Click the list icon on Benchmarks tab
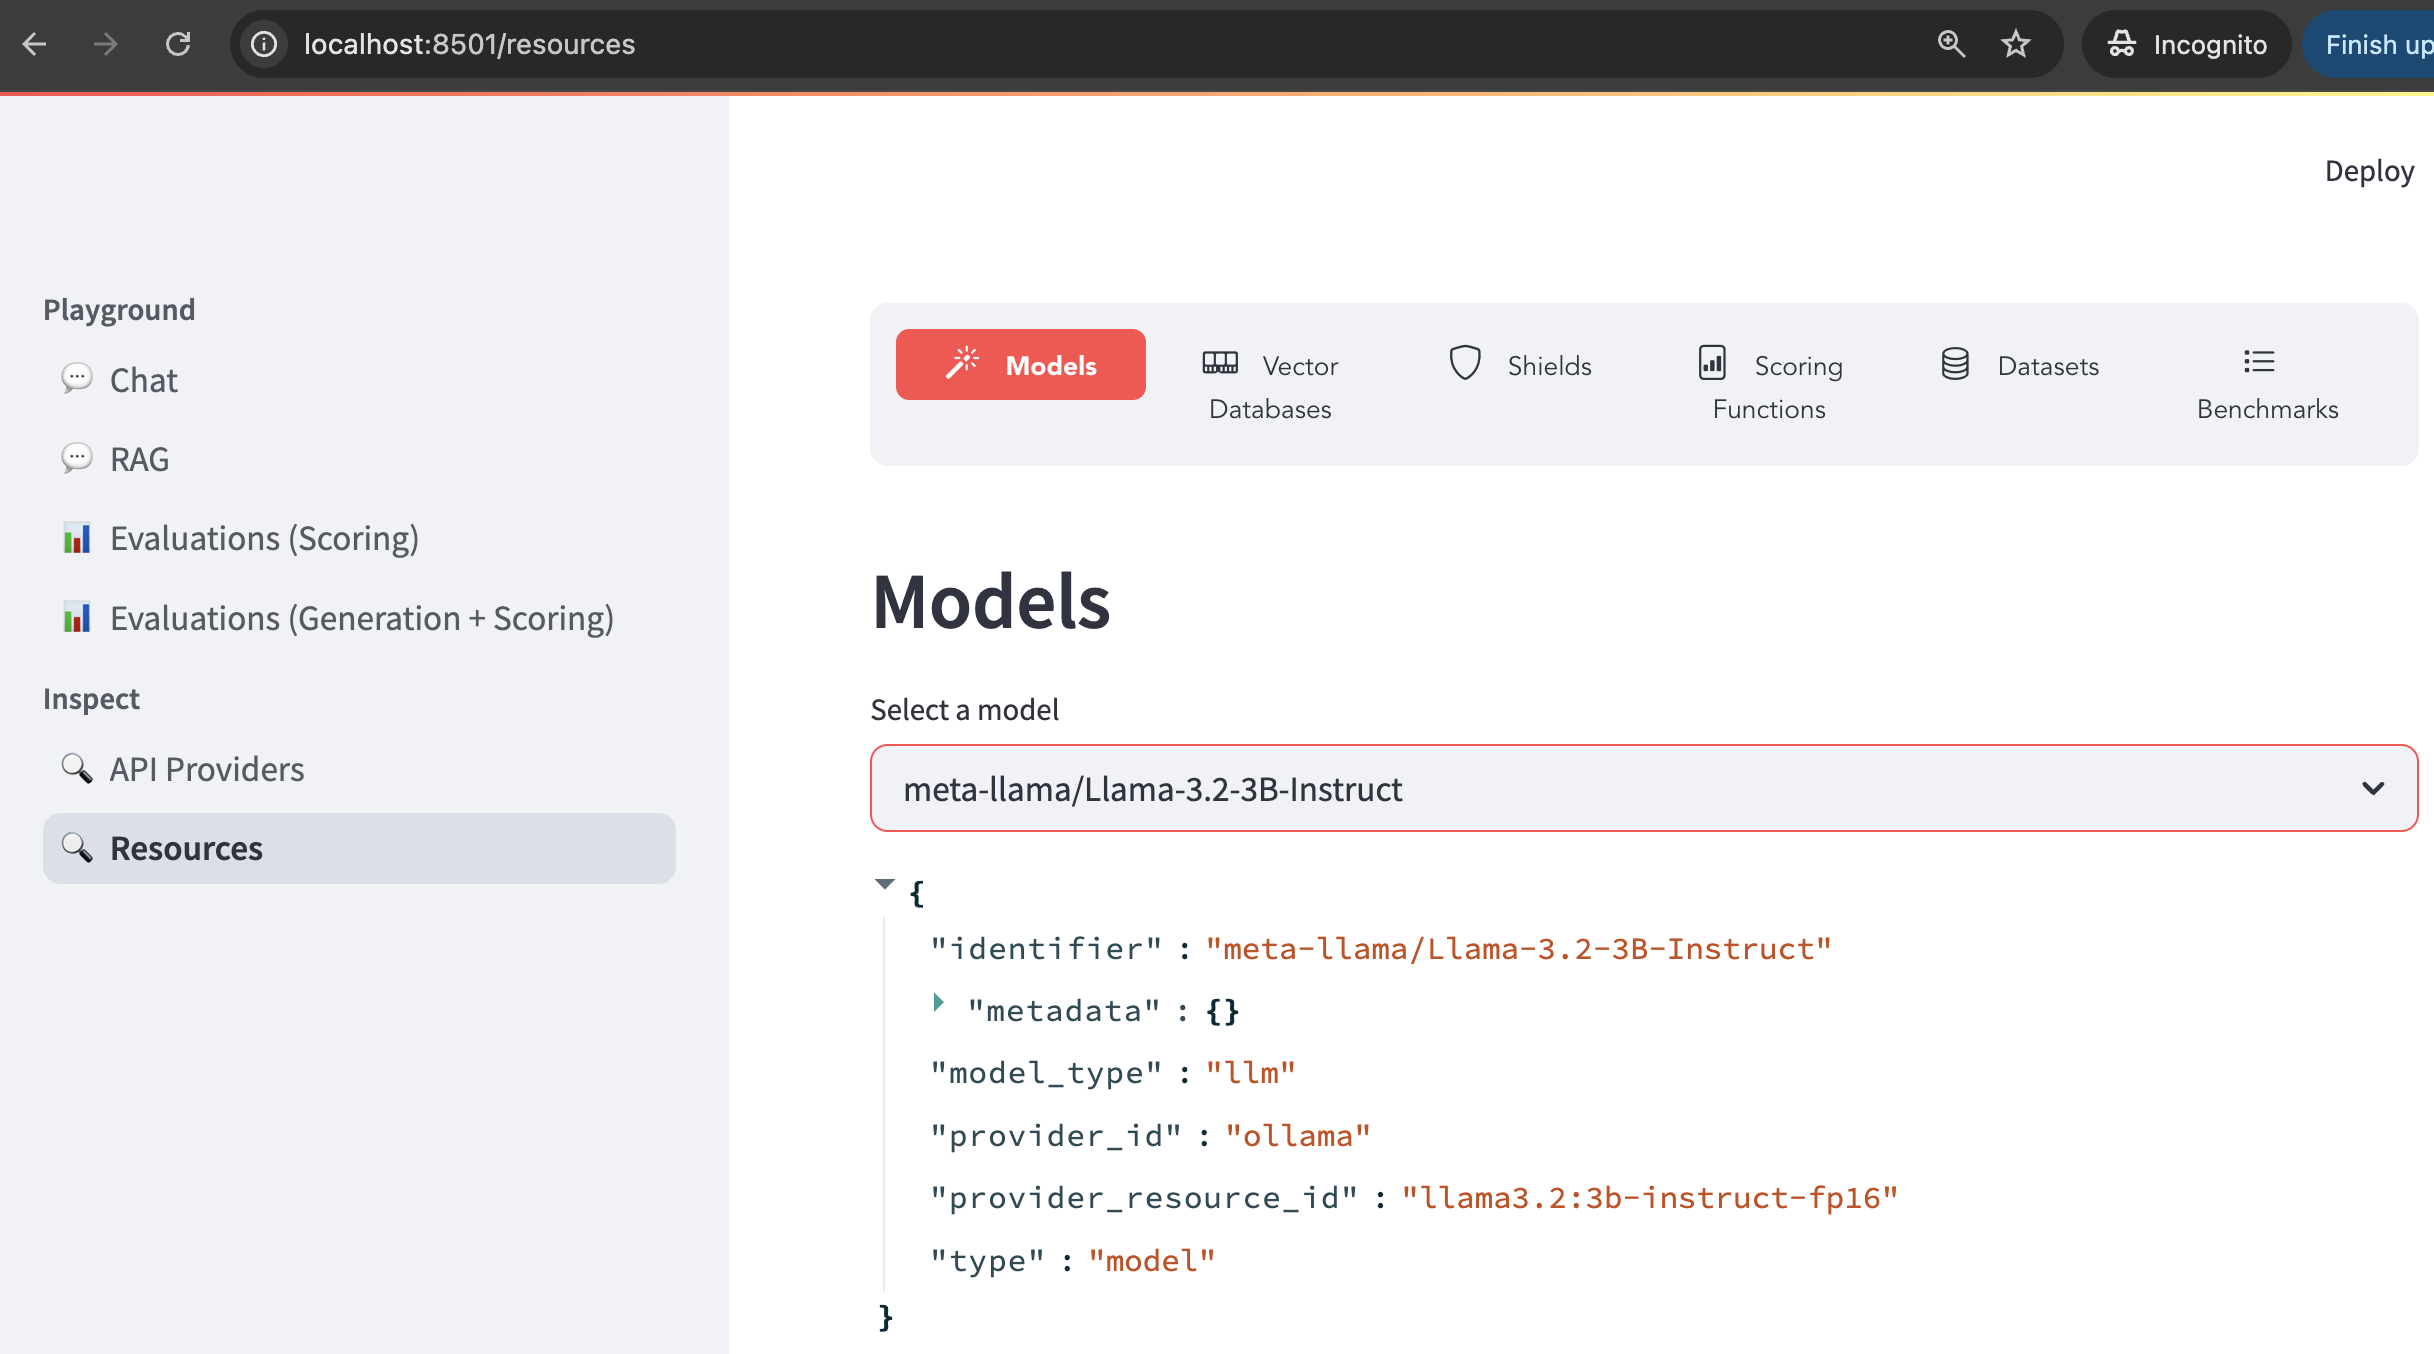2434x1354 pixels. click(x=2259, y=361)
